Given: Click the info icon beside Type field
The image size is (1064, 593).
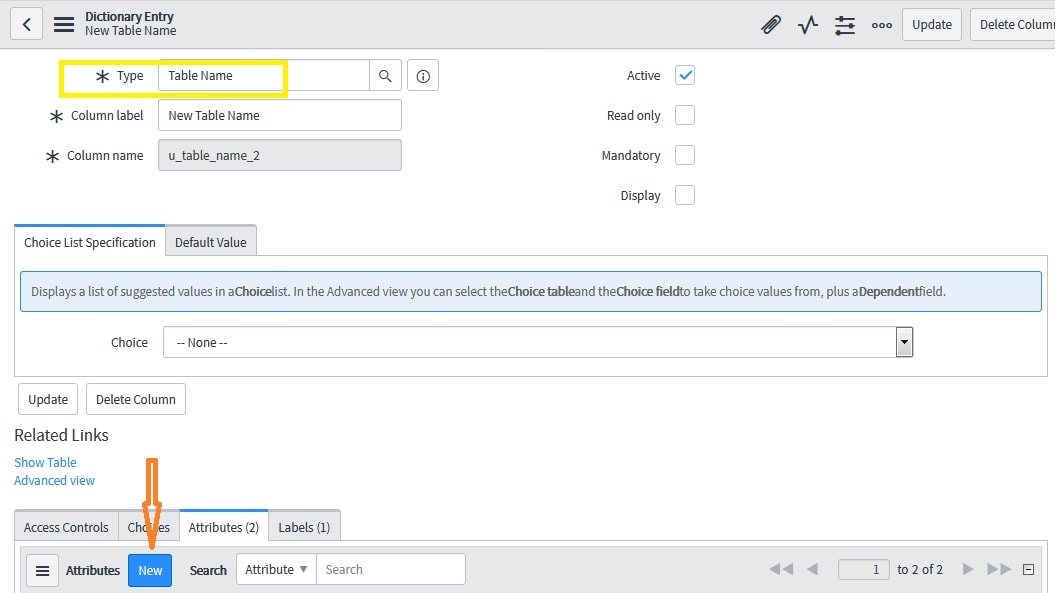Looking at the screenshot, I should [423, 76].
